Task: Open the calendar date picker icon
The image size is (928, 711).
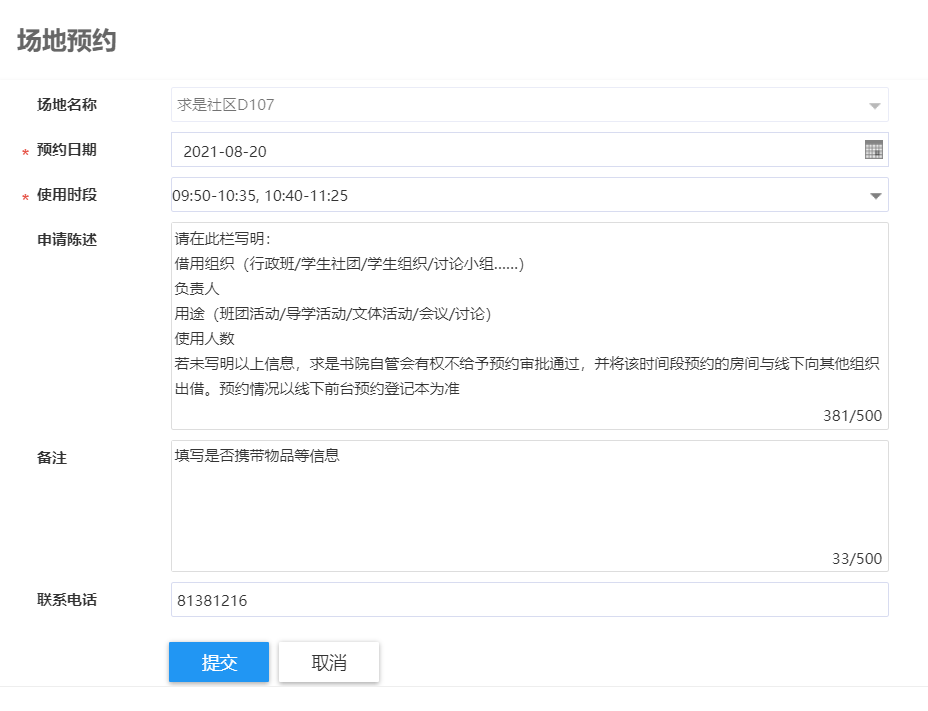Action: coord(873,150)
